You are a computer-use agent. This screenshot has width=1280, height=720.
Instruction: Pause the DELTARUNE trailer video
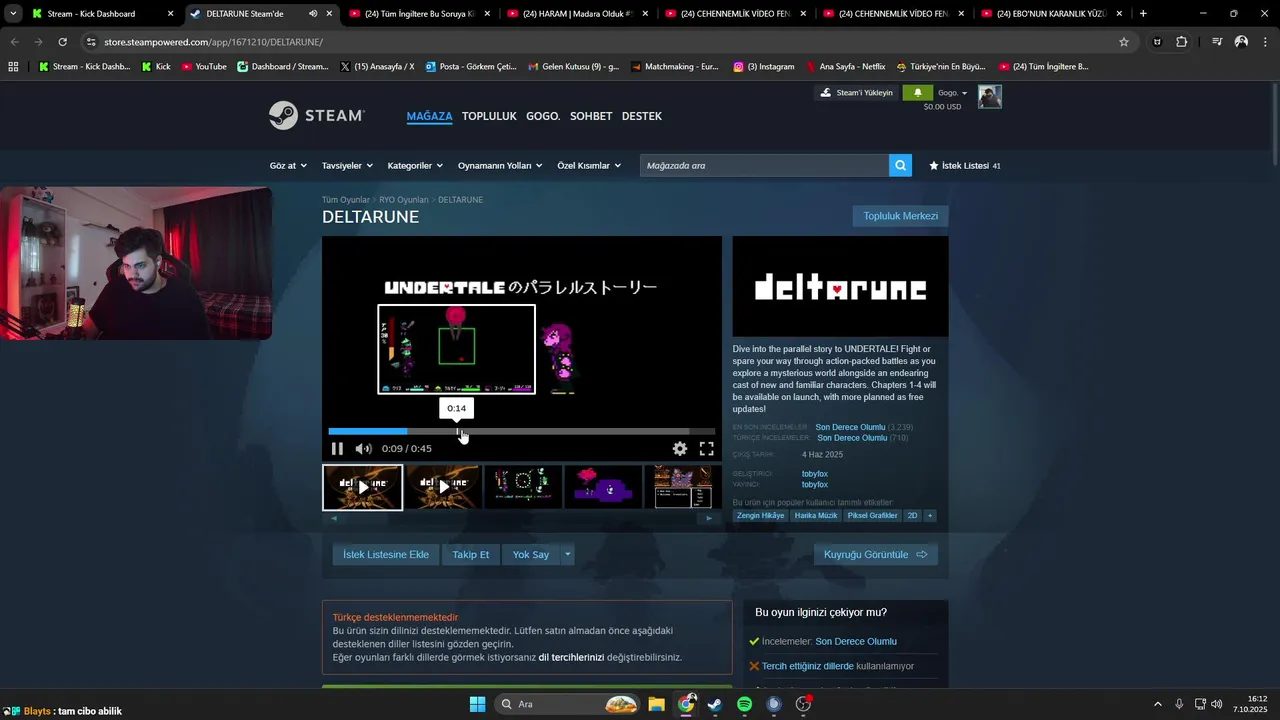tap(337, 449)
